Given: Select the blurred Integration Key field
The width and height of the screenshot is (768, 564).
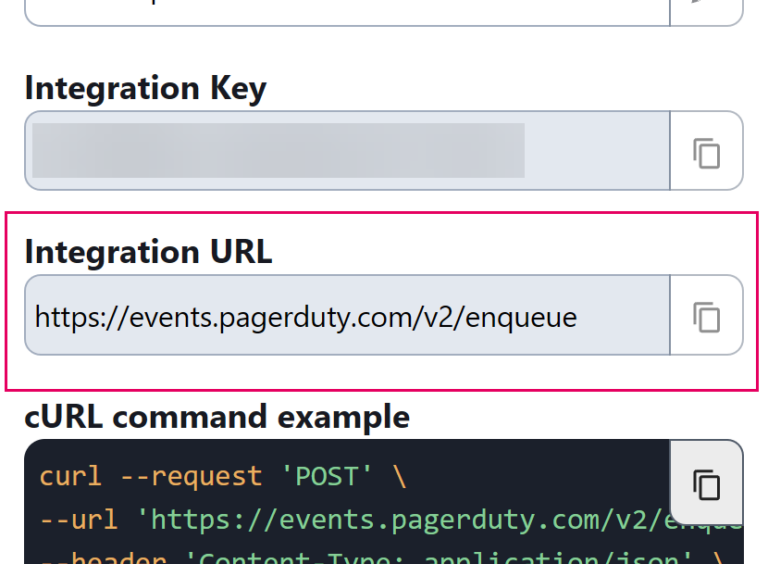Looking at the screenshot, I should [x=347, y=151].
